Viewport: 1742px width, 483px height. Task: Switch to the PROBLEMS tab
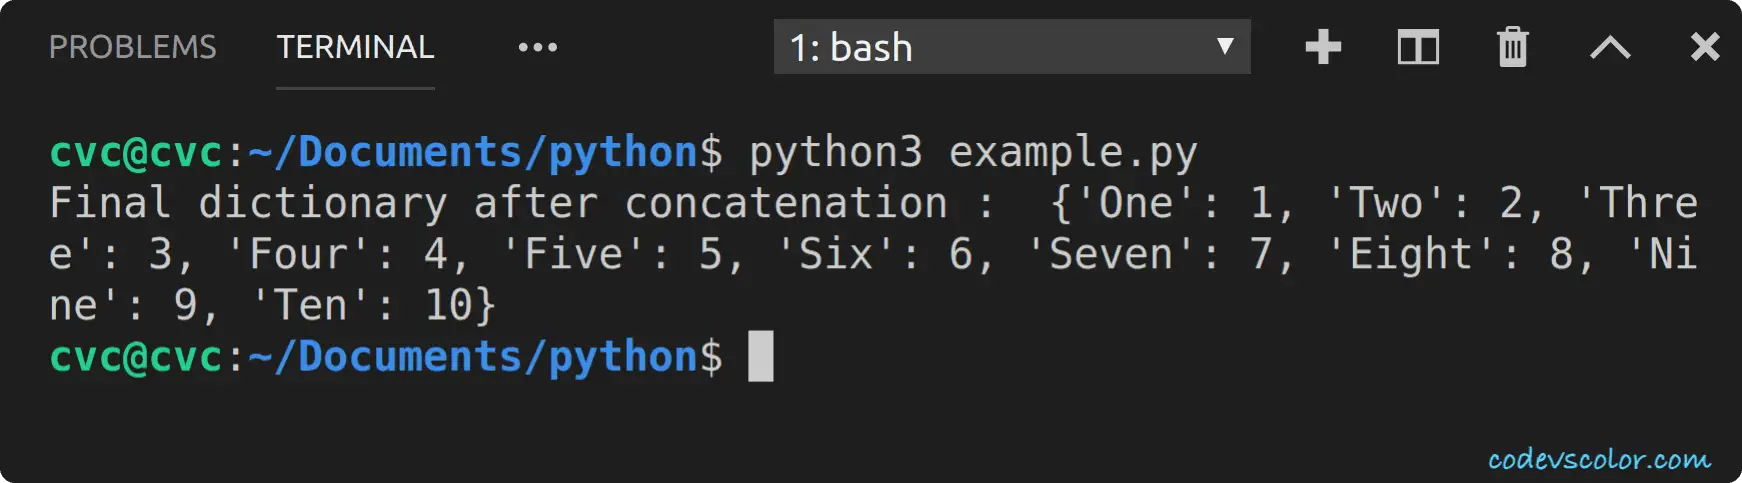point(133,47)
